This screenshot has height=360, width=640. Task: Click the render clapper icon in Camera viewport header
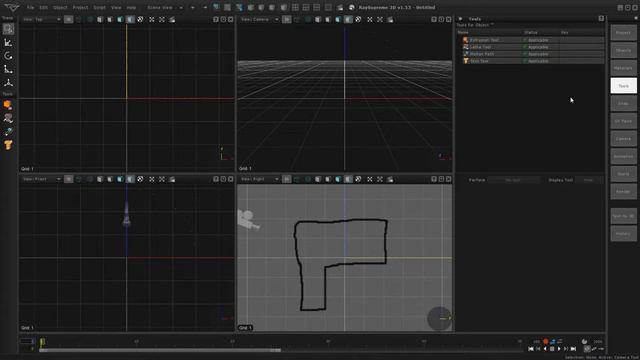pos(390,19)
